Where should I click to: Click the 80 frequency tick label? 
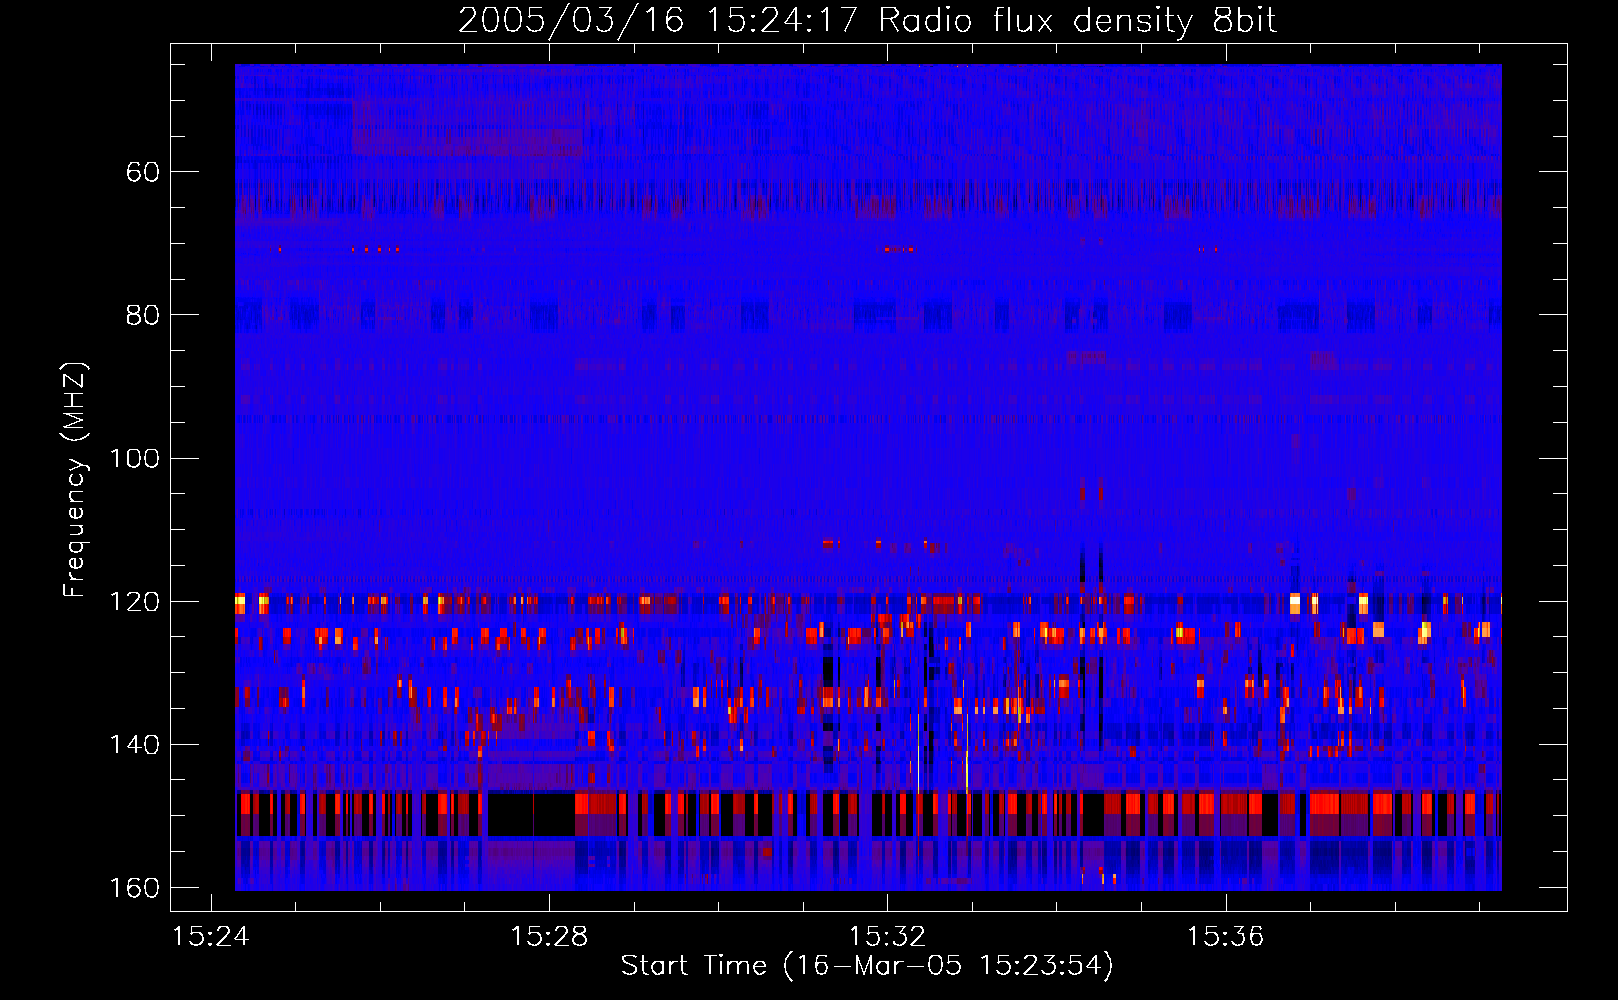pyautogui.click(x=143, y=315)
